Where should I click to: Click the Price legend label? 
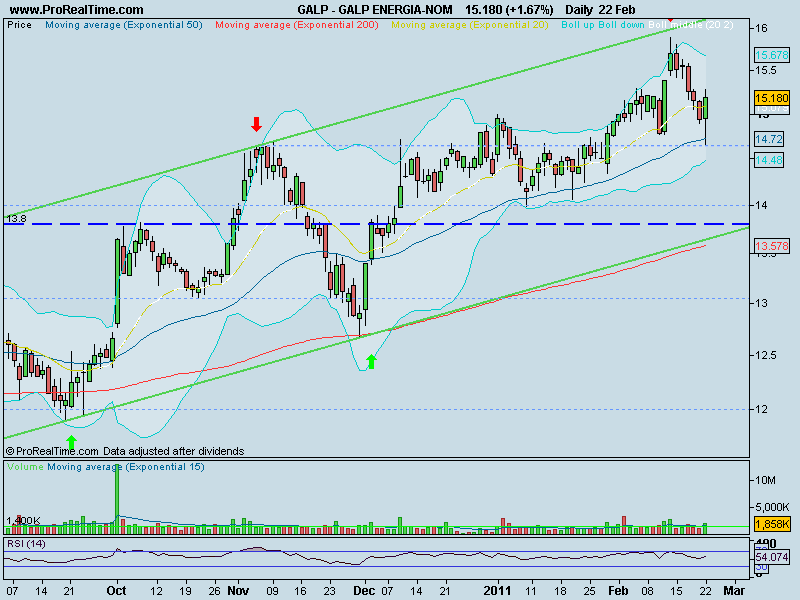pos(19,25)
